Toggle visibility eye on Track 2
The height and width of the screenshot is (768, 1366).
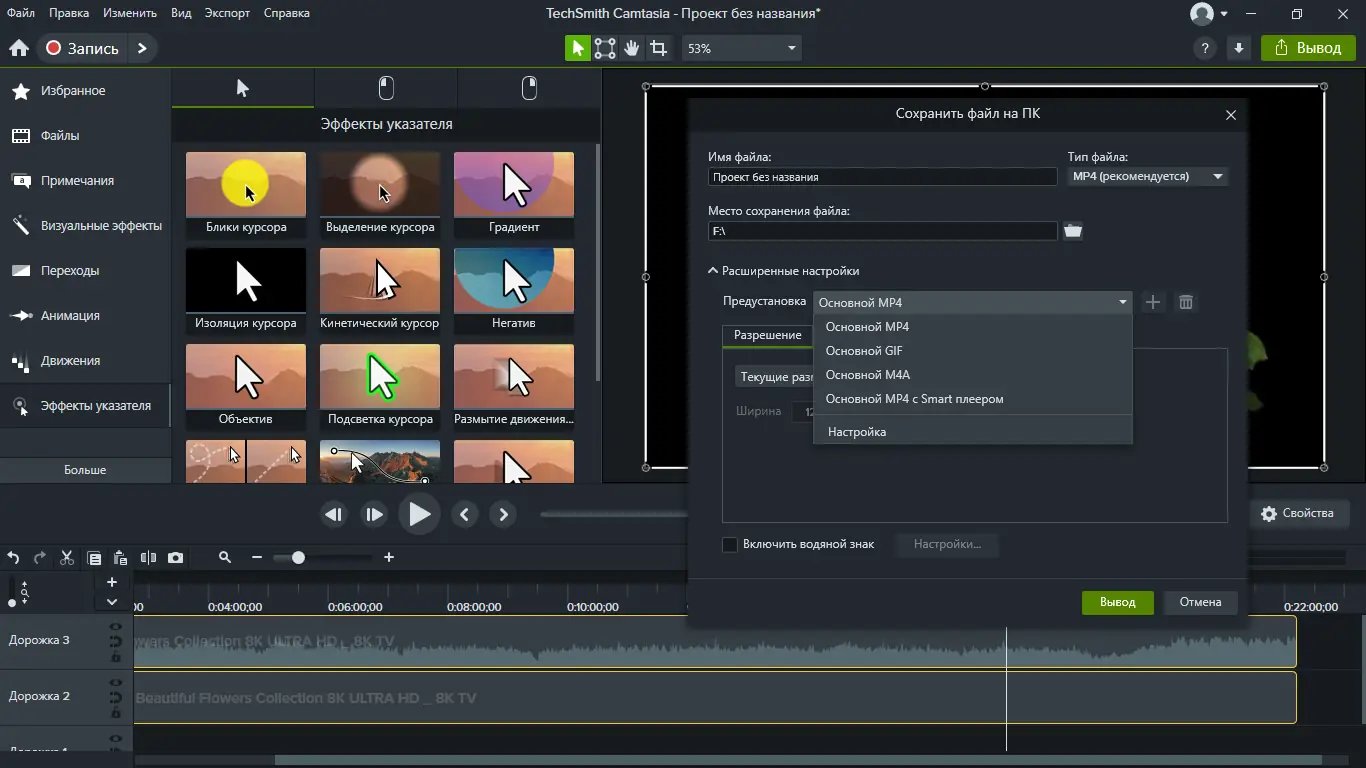(116, 683)
